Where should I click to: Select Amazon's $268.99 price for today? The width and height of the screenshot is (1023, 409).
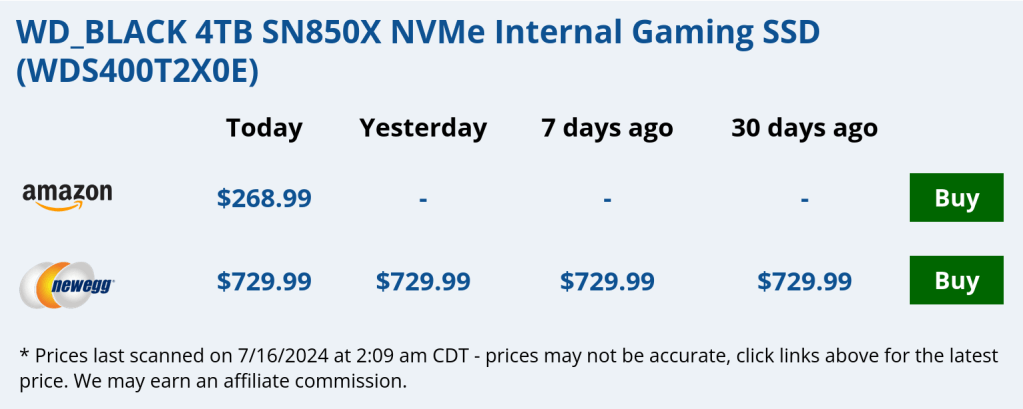[x=264, y=198]
